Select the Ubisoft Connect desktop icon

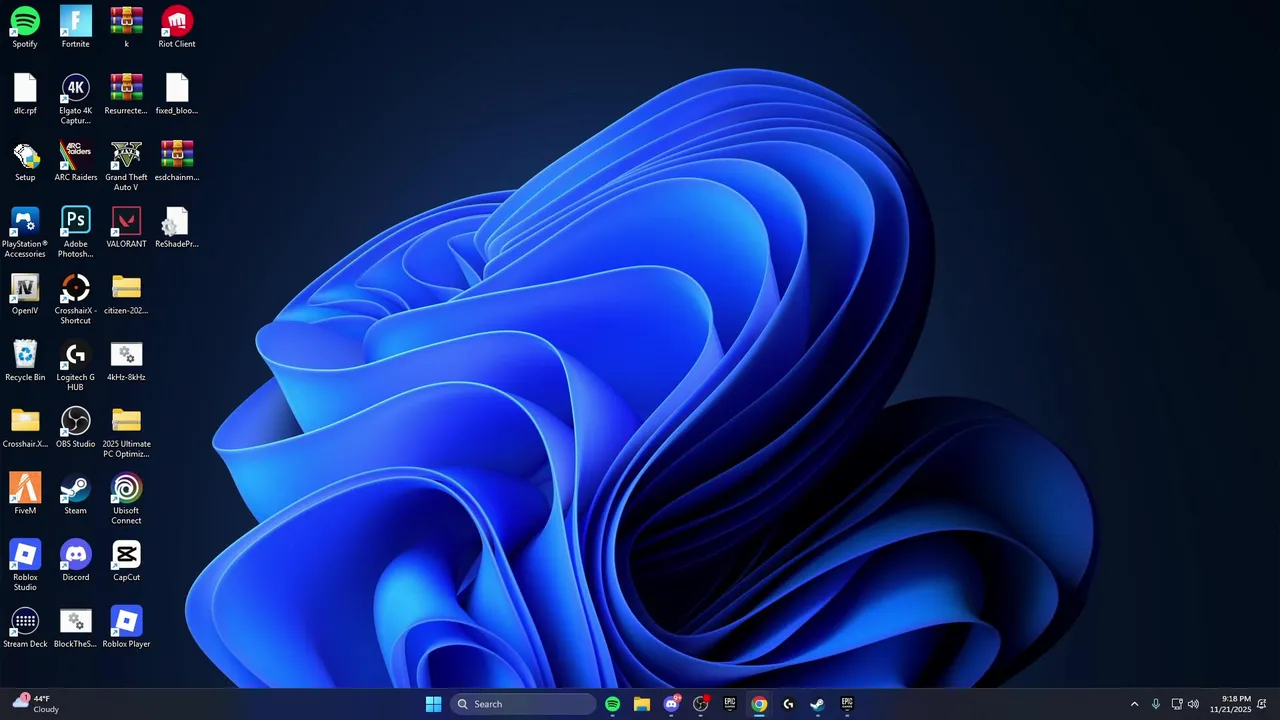pos(126,499)
